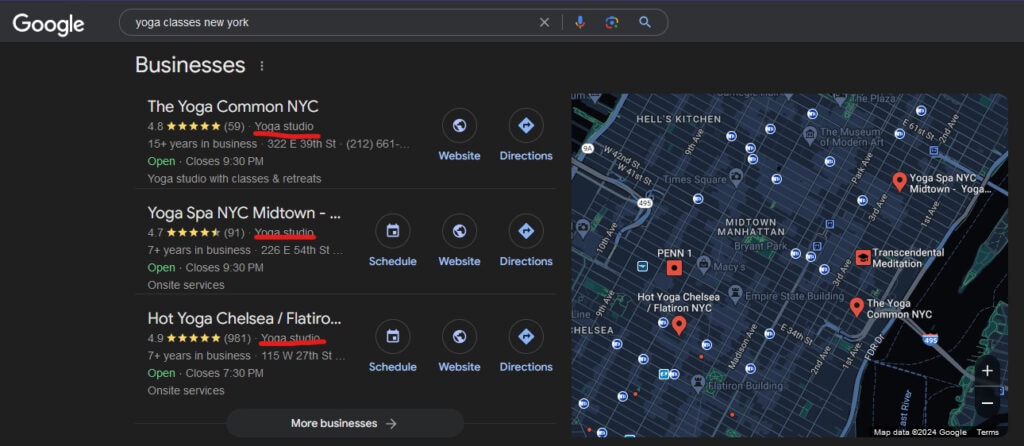Start voice search with the microphone icon
Screen dimensions: 1024x446
[x=580, y=23]
